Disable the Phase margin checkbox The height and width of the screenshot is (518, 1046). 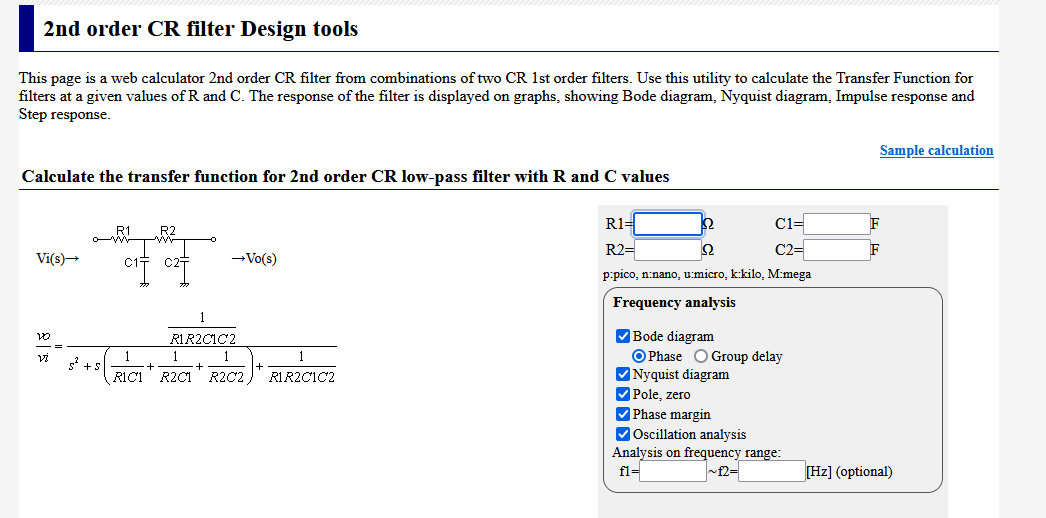point(623,415)
